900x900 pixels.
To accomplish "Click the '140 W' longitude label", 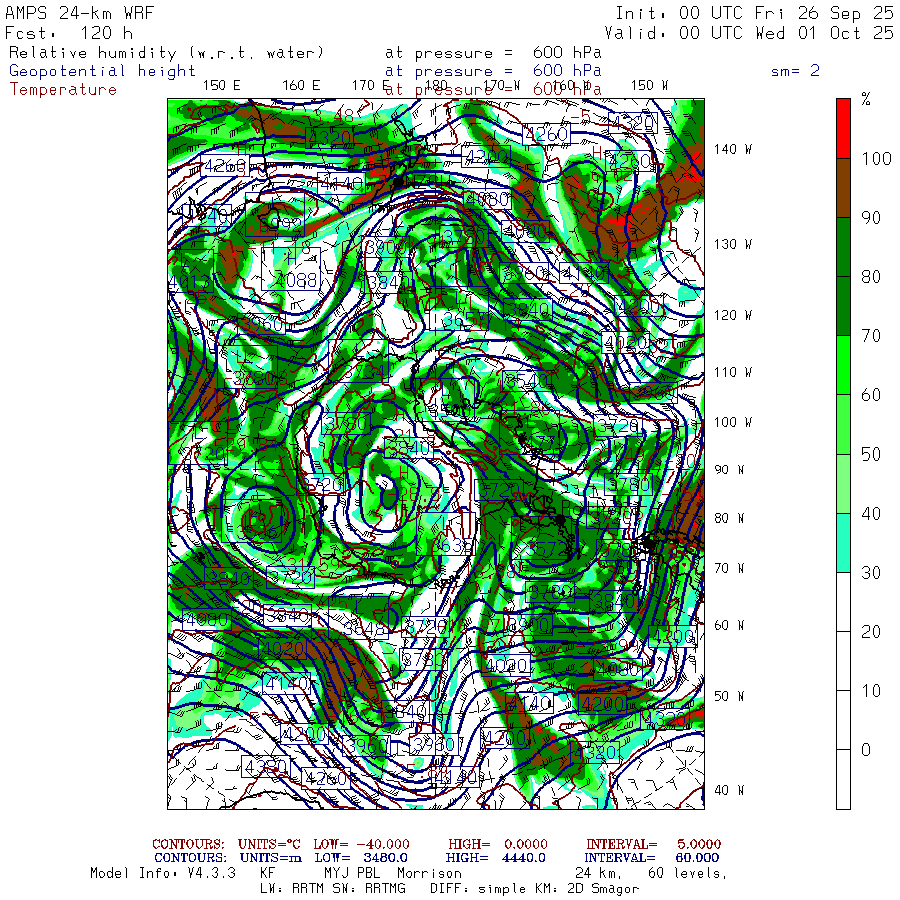I will click(x=732, y=149).
